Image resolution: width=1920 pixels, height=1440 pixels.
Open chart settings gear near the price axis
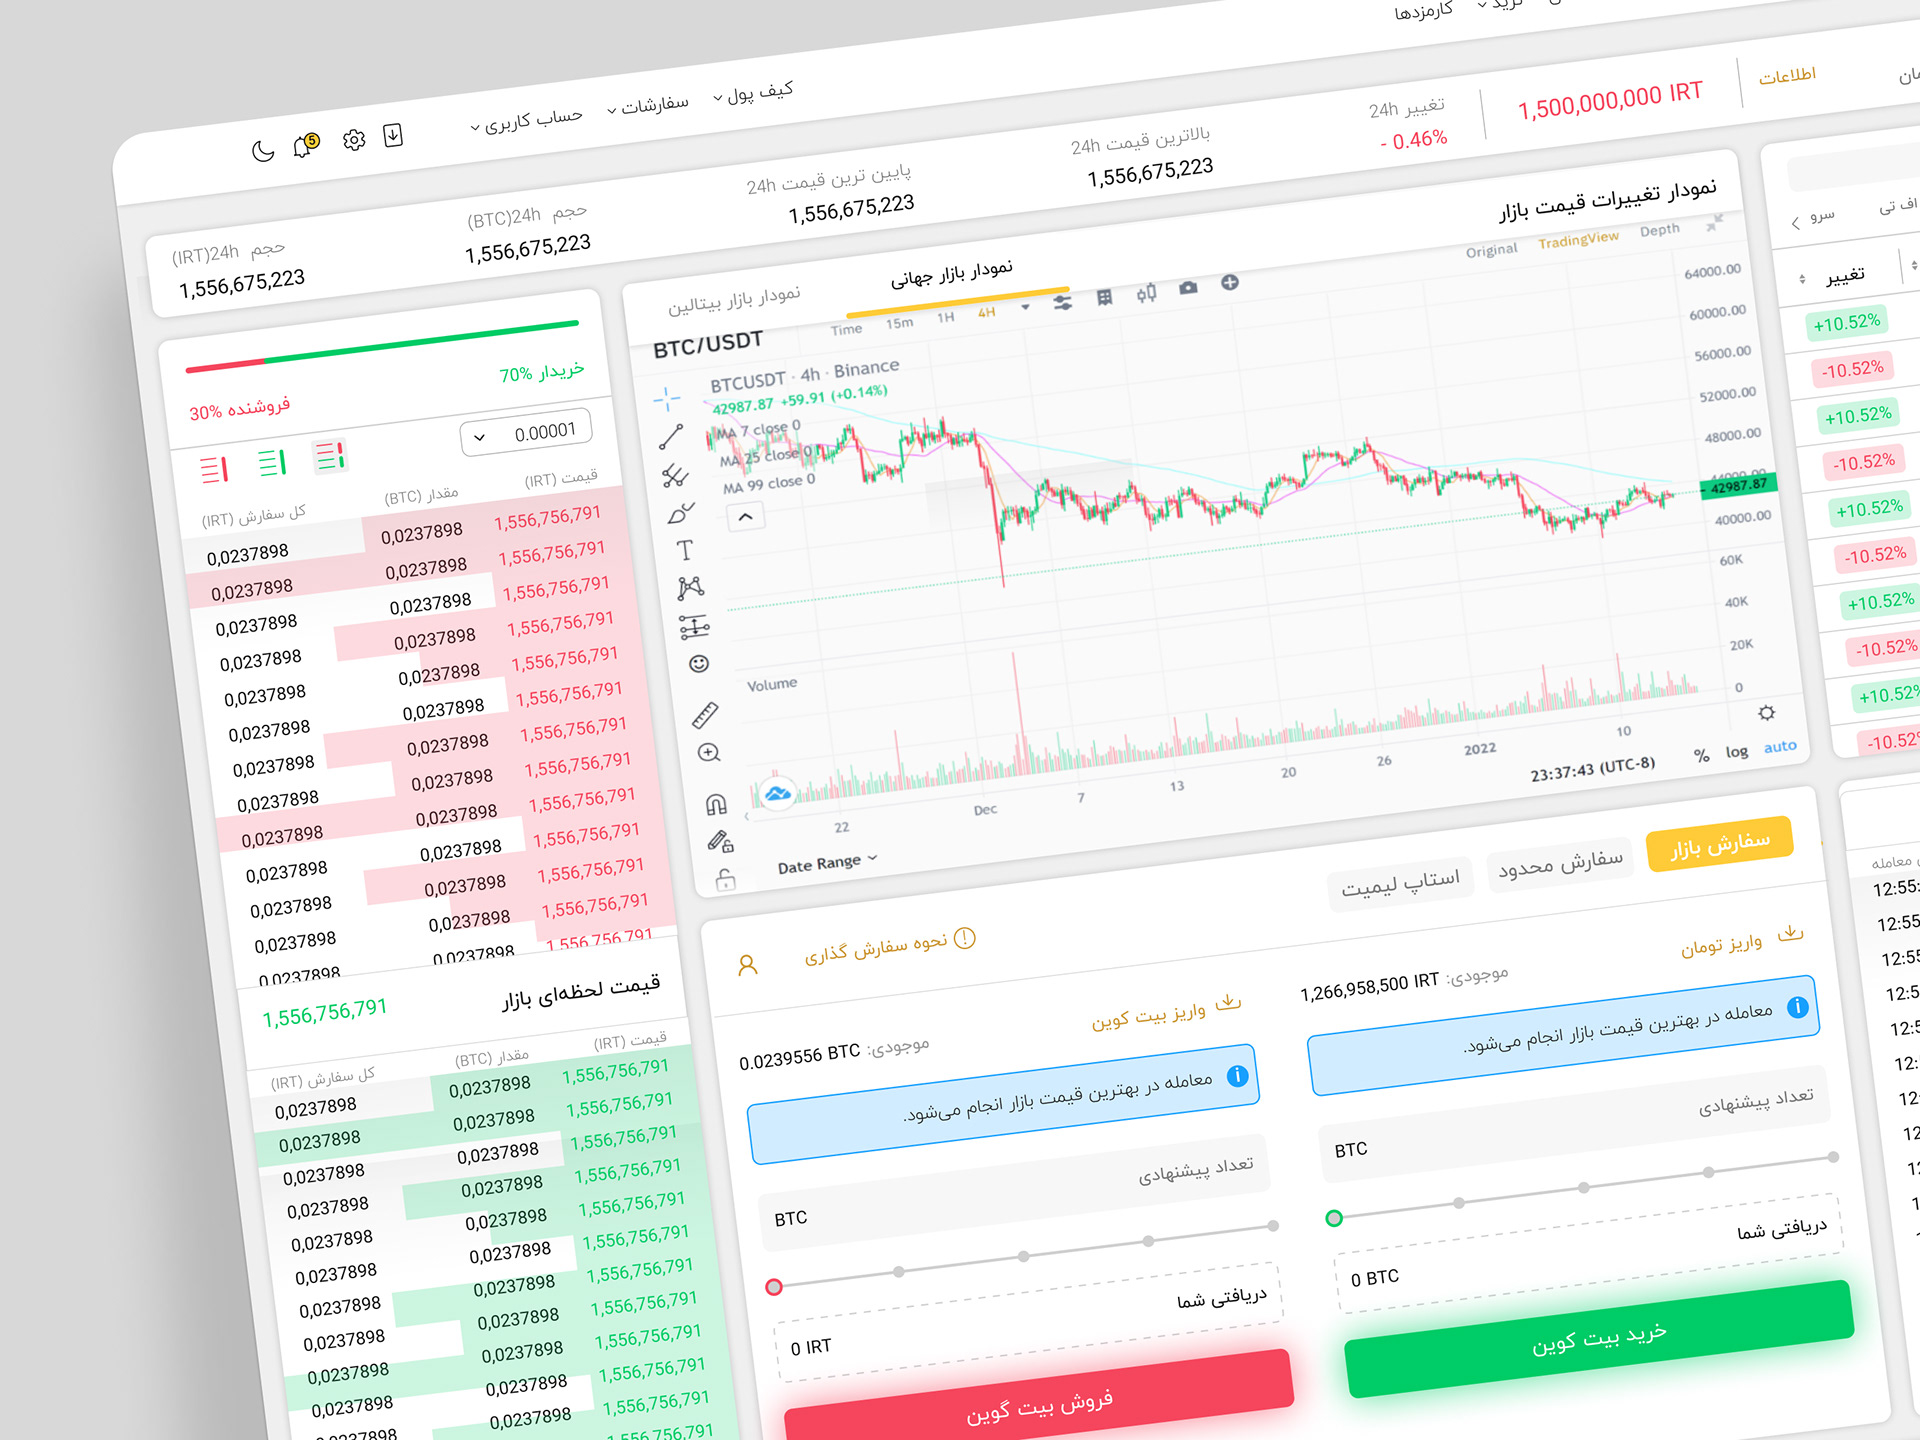coord(1767,713)
